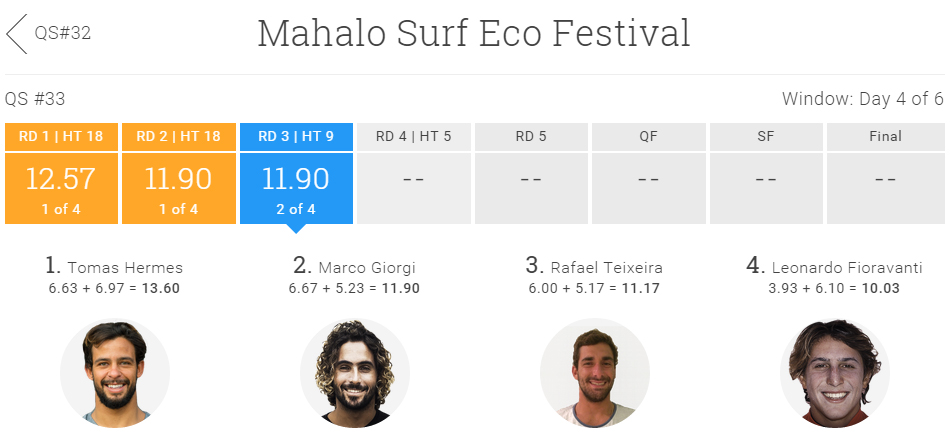Select the RD 2 | HT 18 tab

coord(178,136)
